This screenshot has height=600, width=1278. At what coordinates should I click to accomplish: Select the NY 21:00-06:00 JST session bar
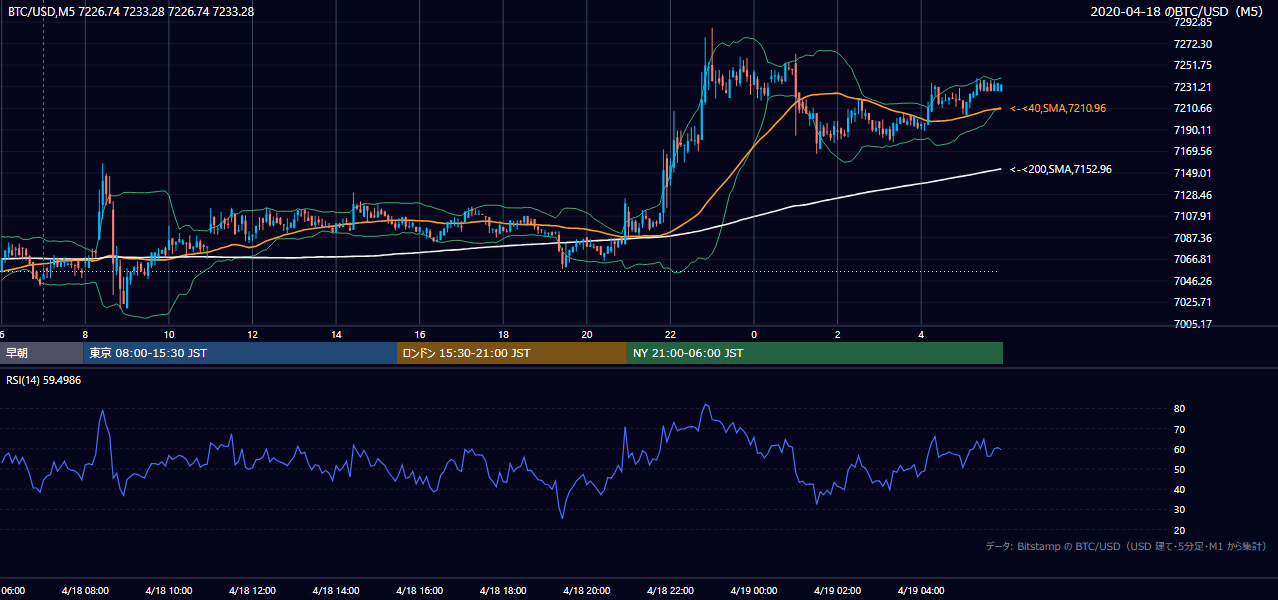[x=815, y=353]
